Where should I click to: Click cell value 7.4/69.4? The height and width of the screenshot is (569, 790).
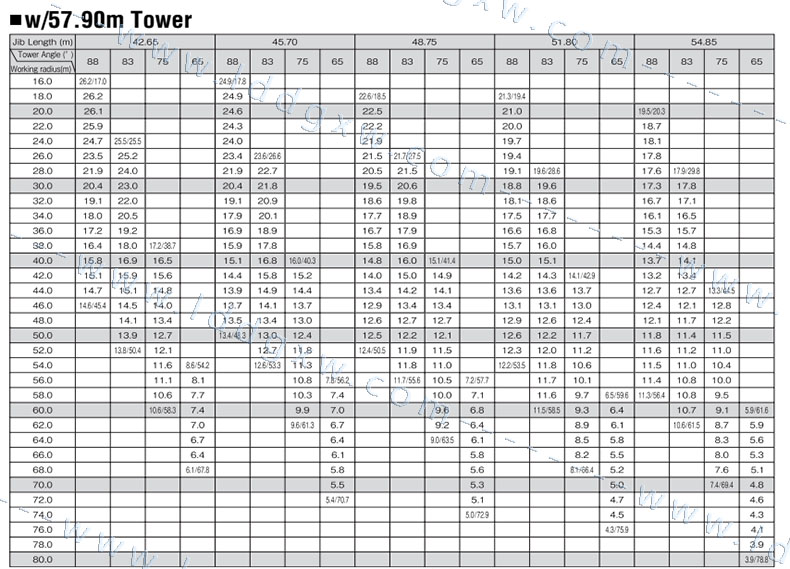pos(721,485)
